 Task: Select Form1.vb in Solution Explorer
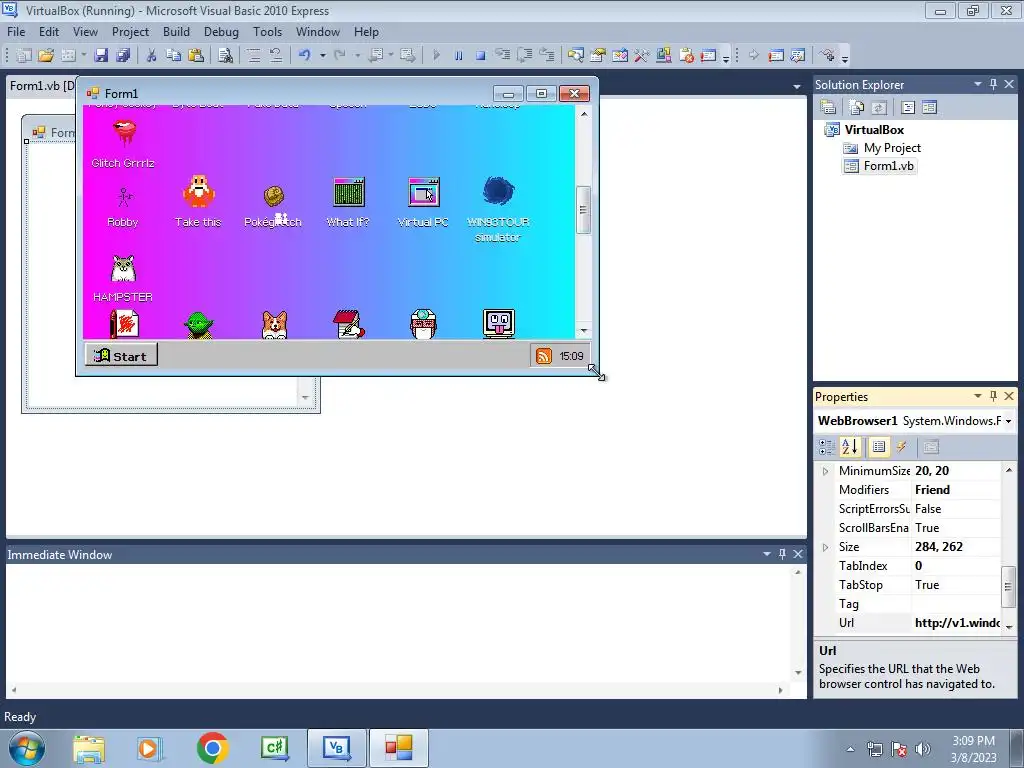(x=880, y=166)
